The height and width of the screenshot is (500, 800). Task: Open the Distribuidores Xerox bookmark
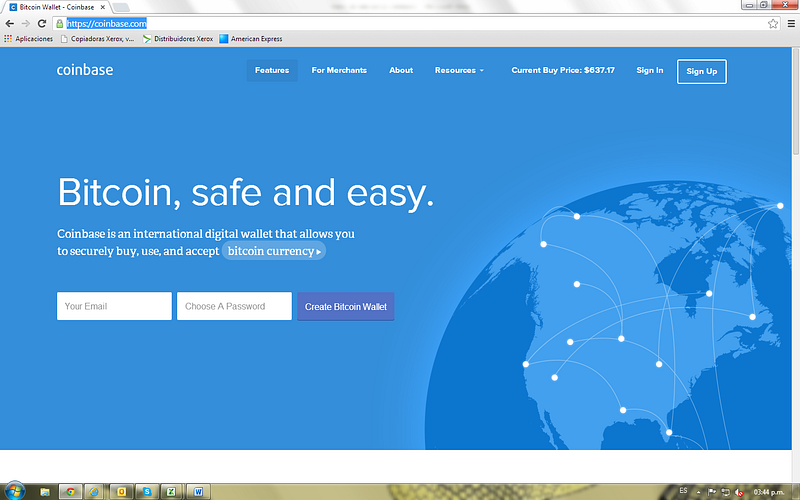[178, 39]
